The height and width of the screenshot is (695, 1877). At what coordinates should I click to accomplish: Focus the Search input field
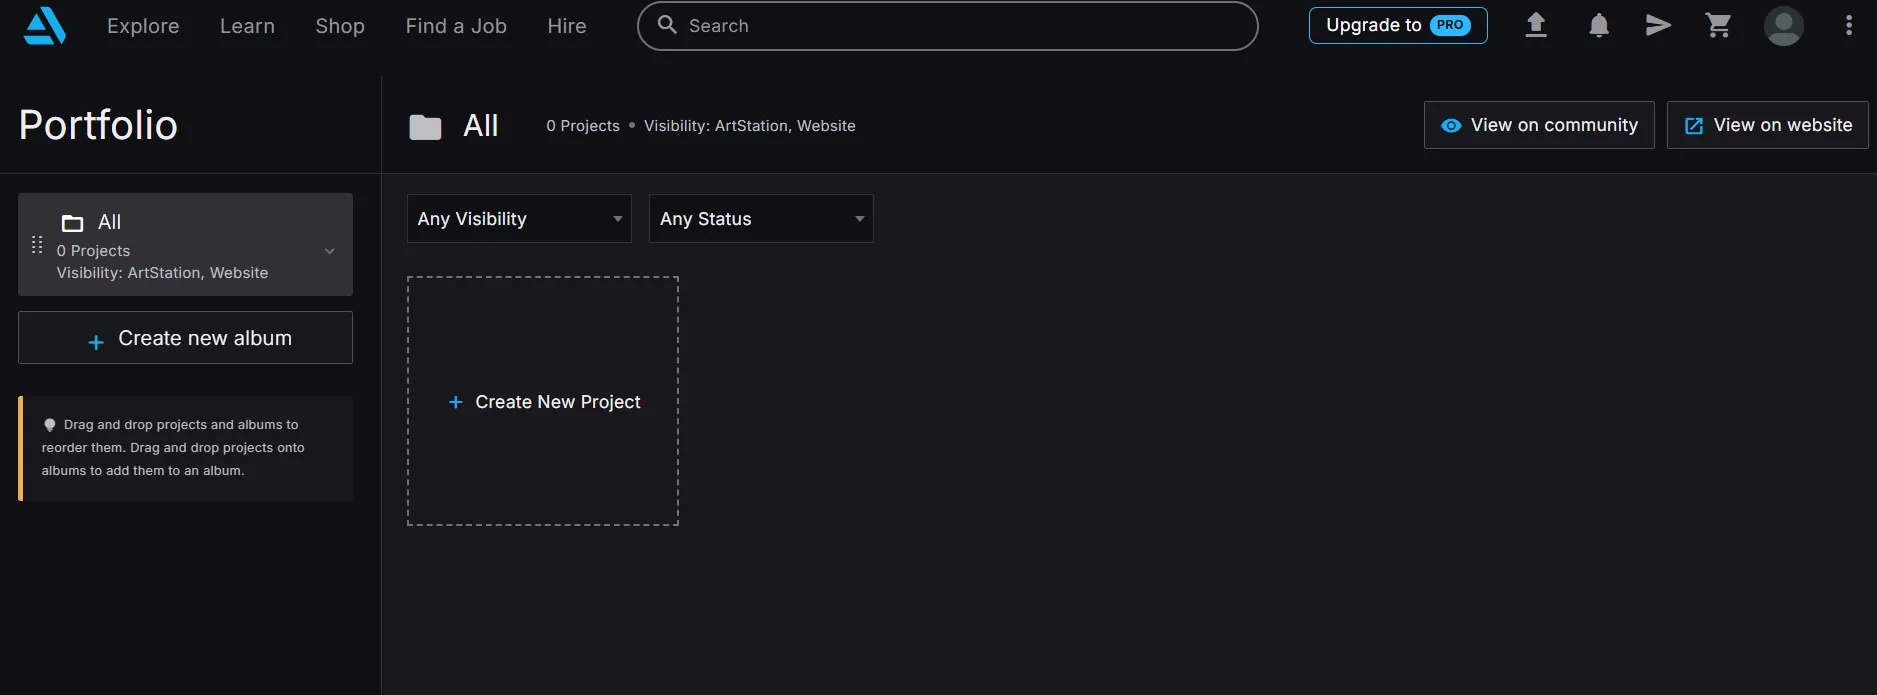coord(947,26)
